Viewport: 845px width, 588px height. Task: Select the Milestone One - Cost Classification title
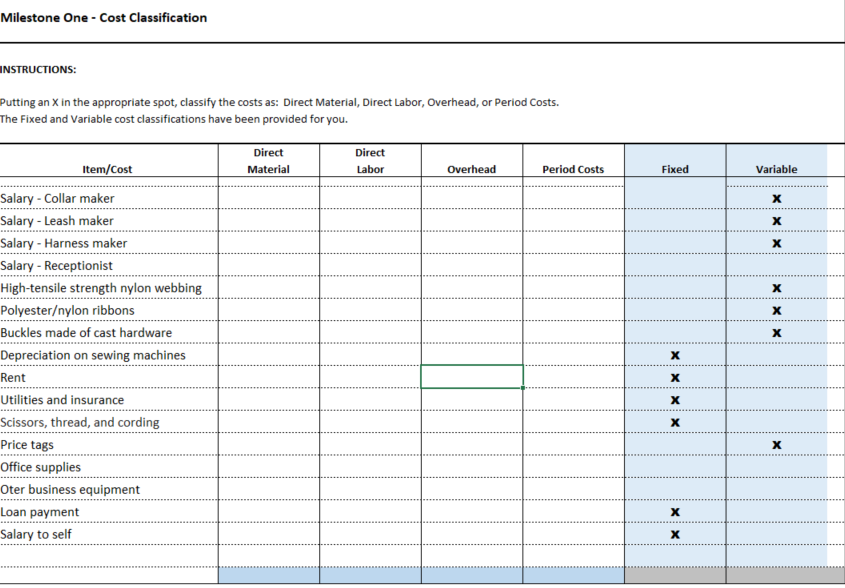pyautogui.click(x=104, y=17)
